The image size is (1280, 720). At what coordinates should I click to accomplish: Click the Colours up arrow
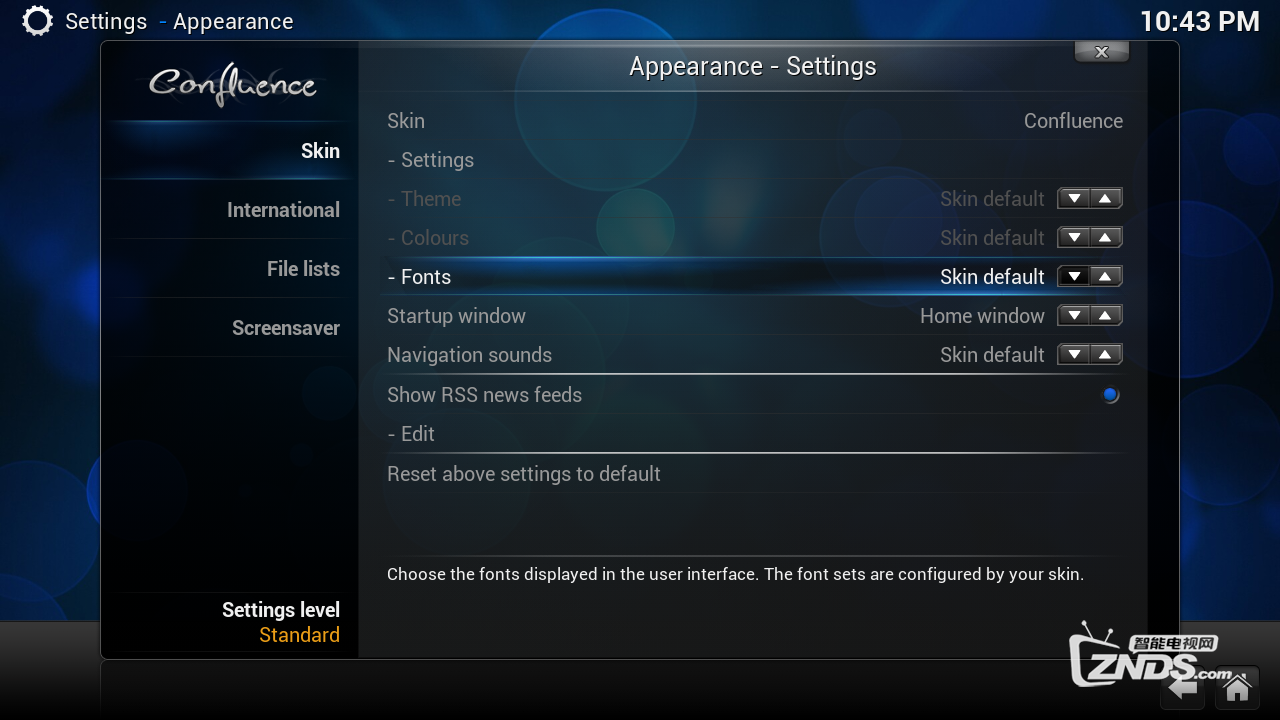pyautogui.click(x=1106, y=238)
